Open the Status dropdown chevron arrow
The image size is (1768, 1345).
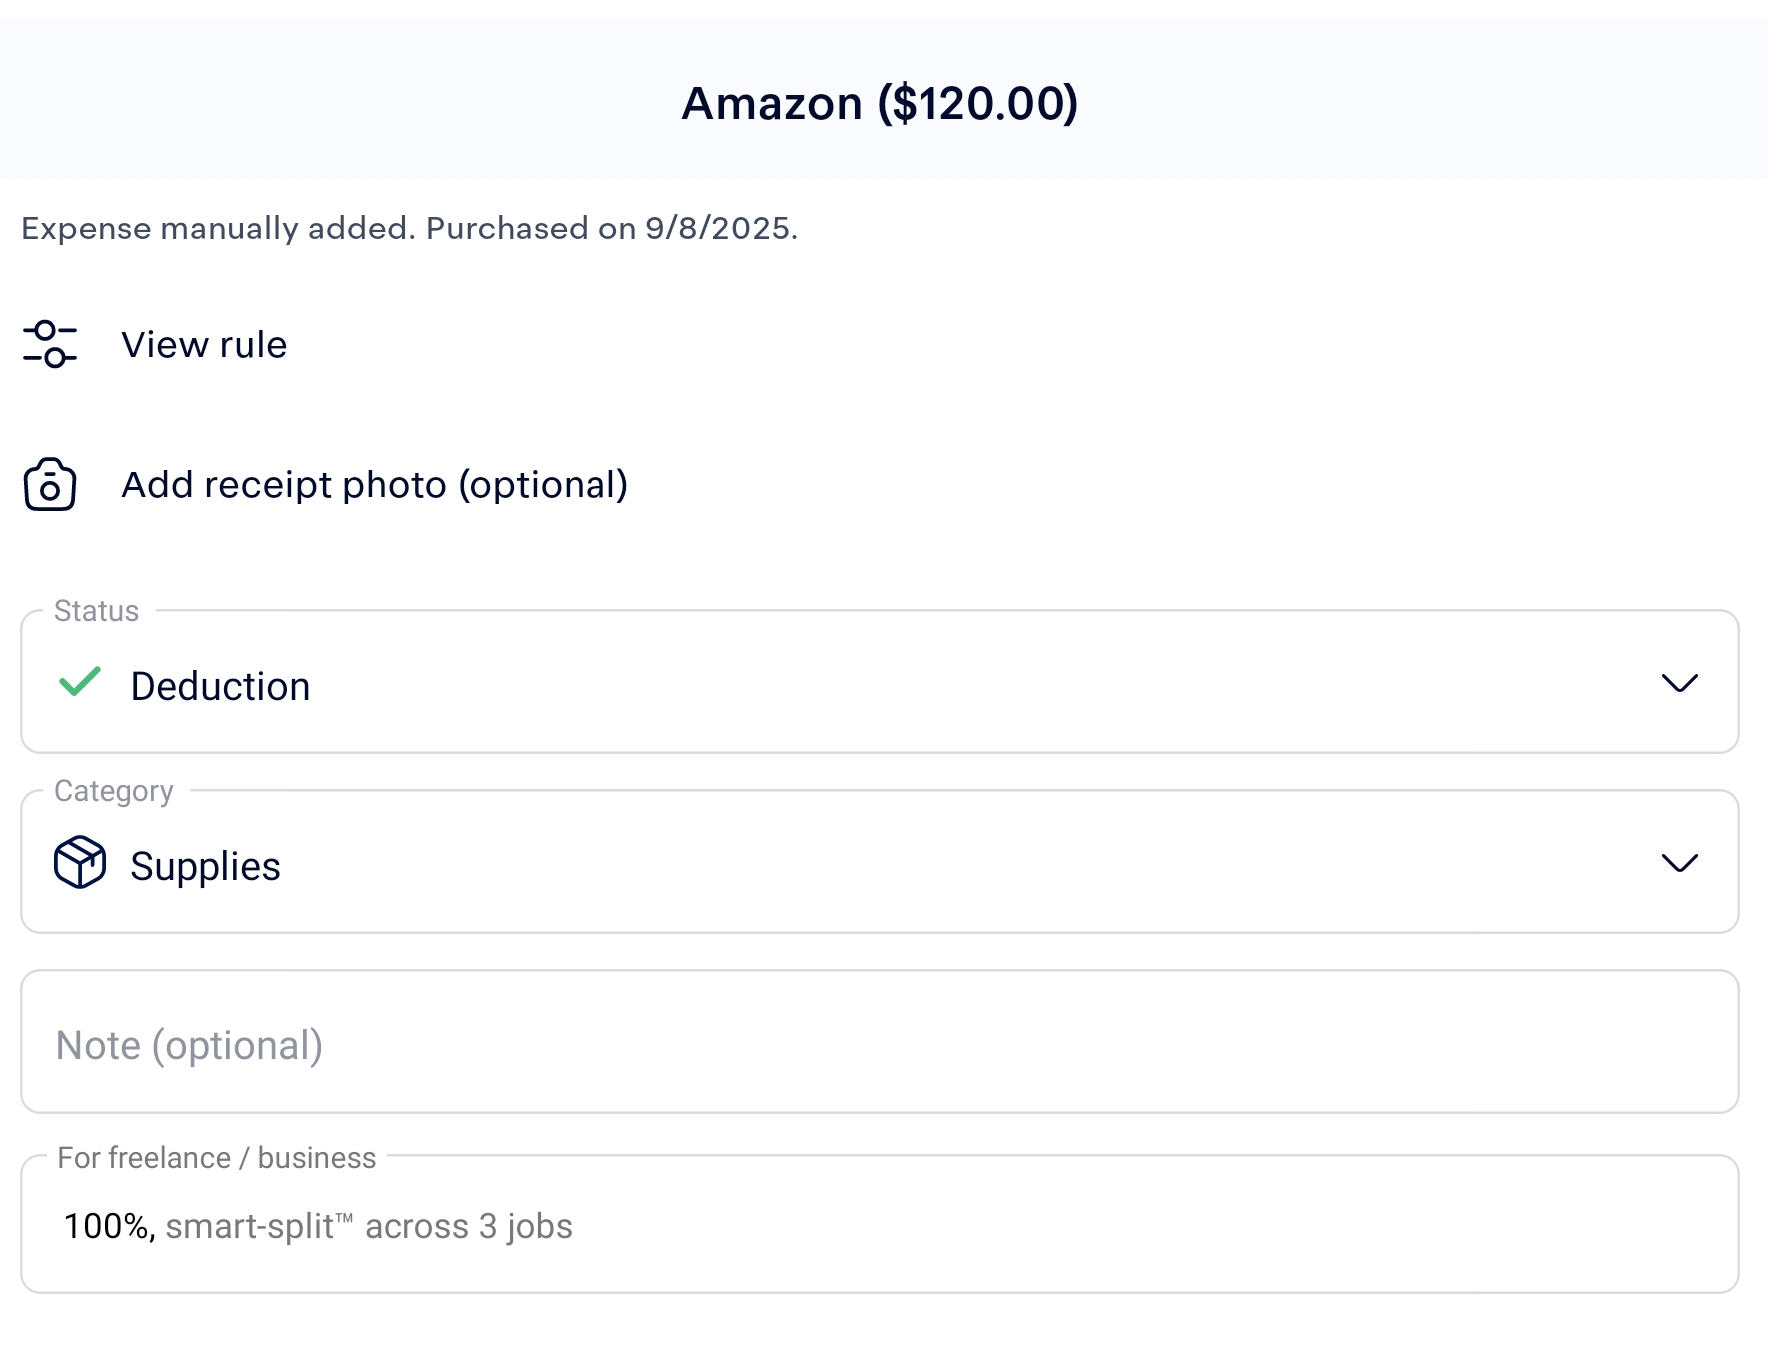[x=1679, y=683]
